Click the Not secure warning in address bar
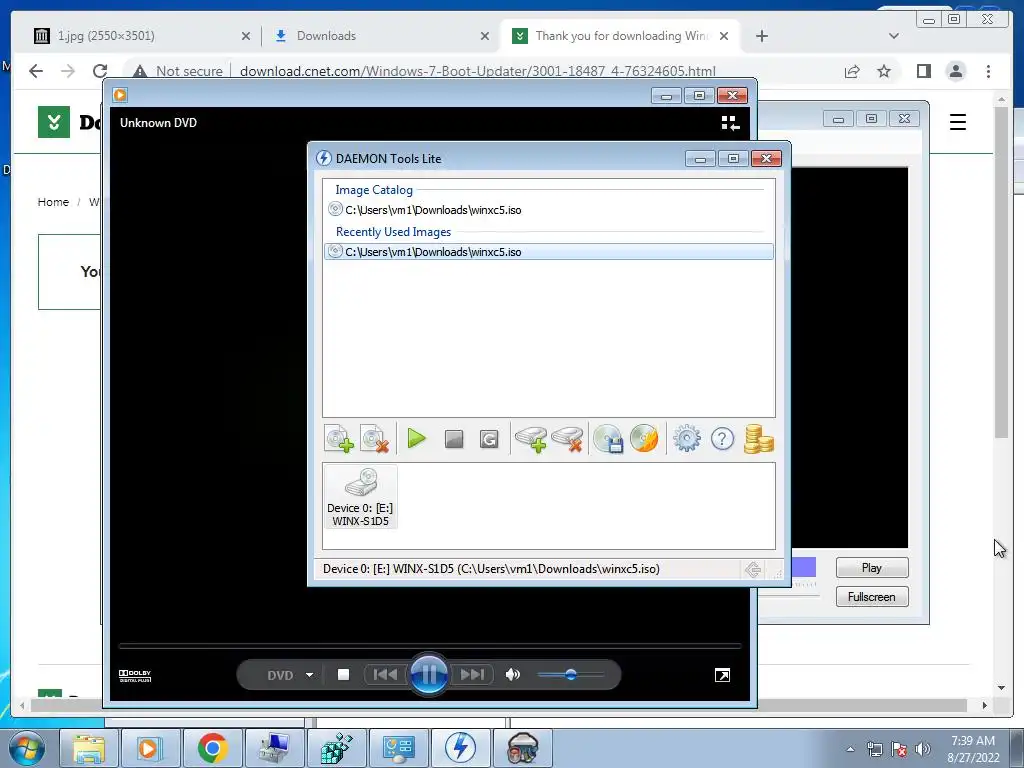 coord(178,71)
